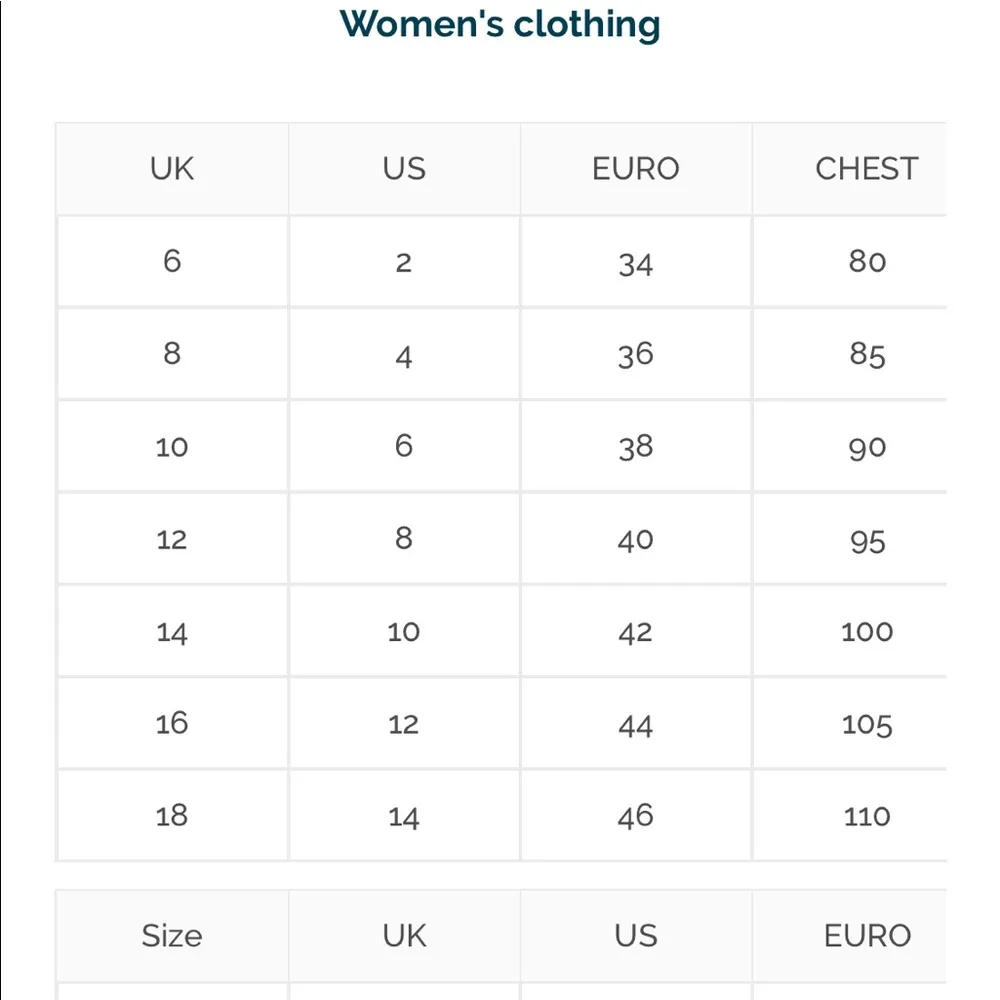Click the EURO size 38 cell
Viewport: 1000px width, 1000px height.
click(635, 447)
